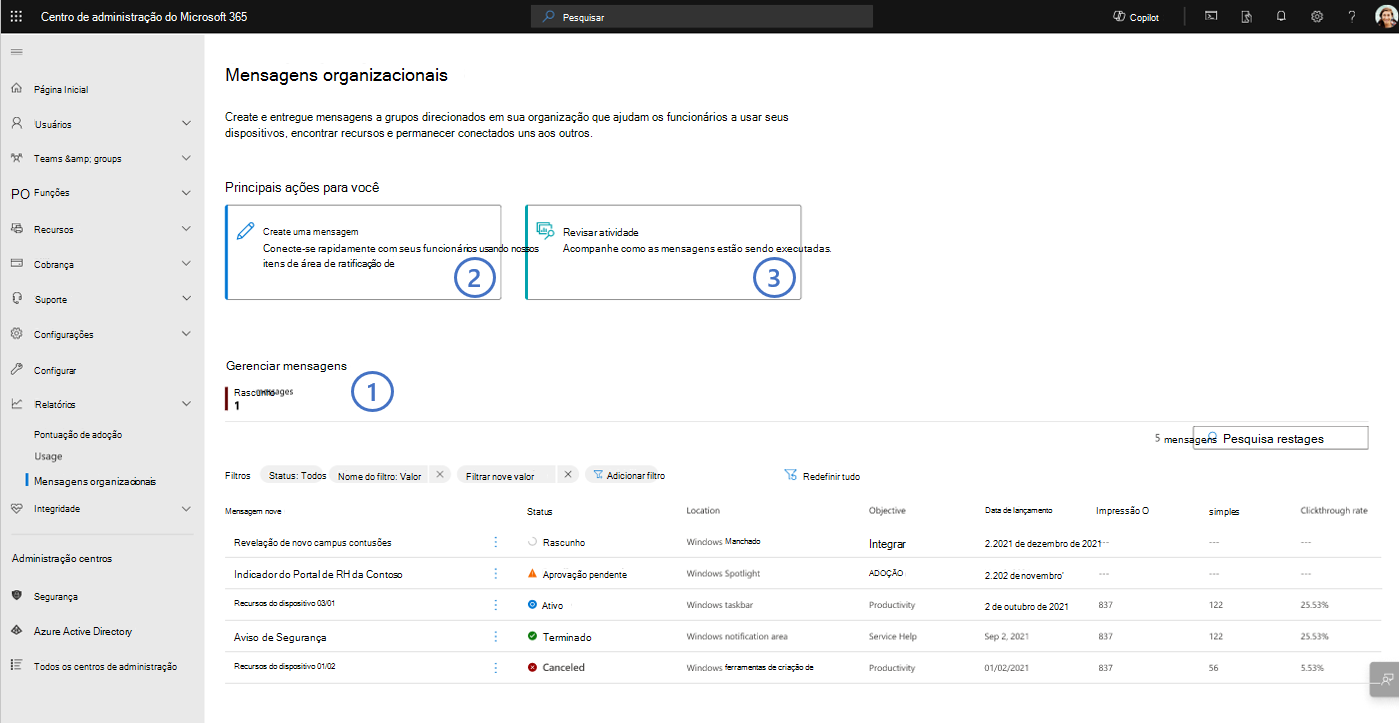This screenshot has height=723, width=1399.
Task: Click the 'Aprovação pendente' status cell
Action: [x=577, y=574]
